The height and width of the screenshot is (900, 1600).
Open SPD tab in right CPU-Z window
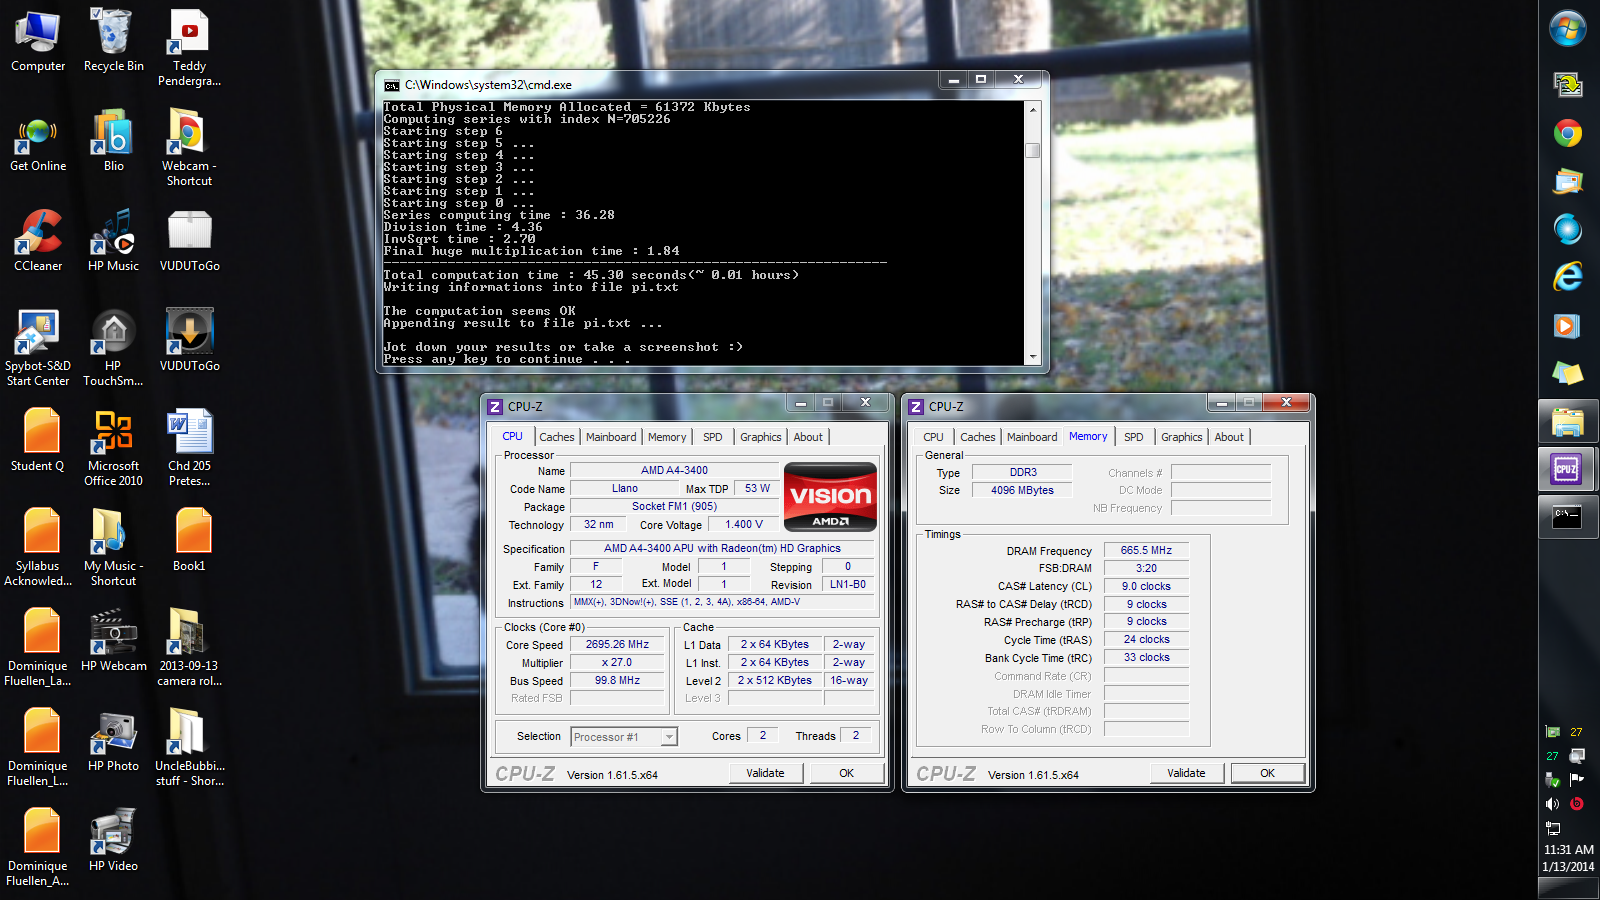1133,437
